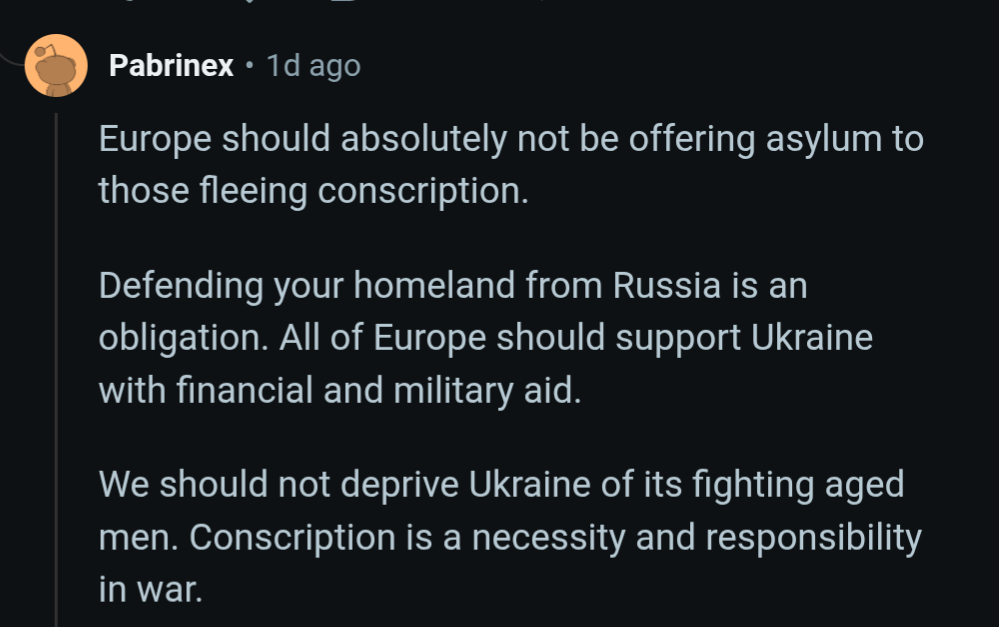Click the word 'Conscription' in third paragraph
The height and width of the screenshot is (627, 999).
[292, 538]
